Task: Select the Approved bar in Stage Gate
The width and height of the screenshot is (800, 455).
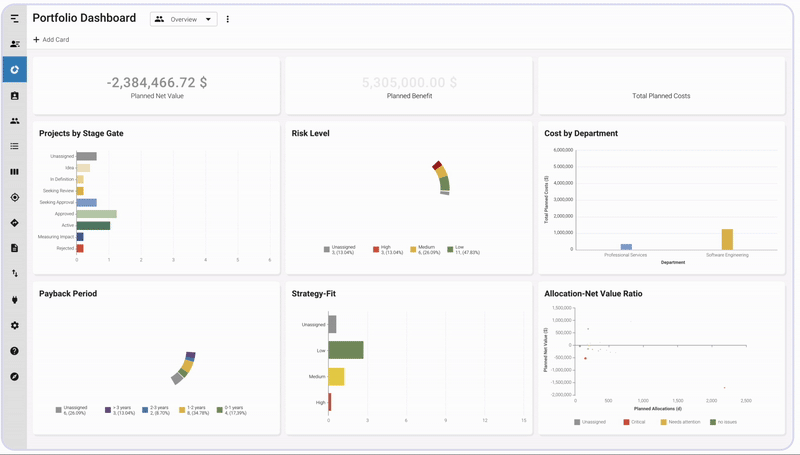Action: coord(97,214)
